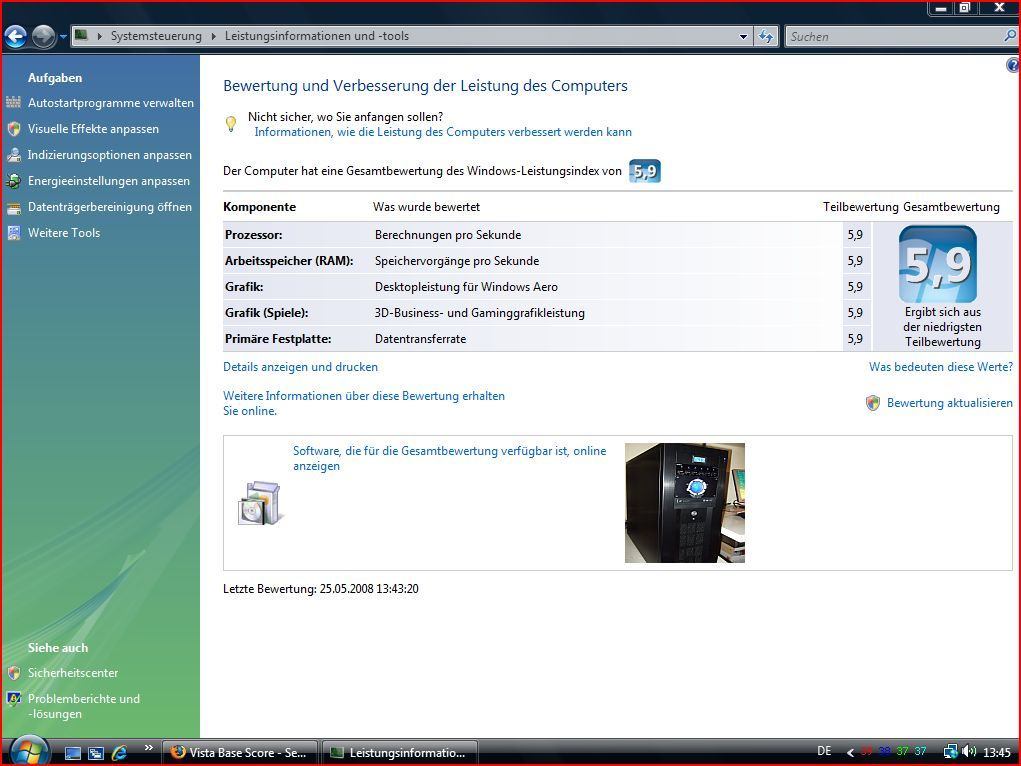This screenshot has height=766, width=1021.
Task: Open Weitere Informationen über diese Bewertung link
Action: [x=364, y=403]
